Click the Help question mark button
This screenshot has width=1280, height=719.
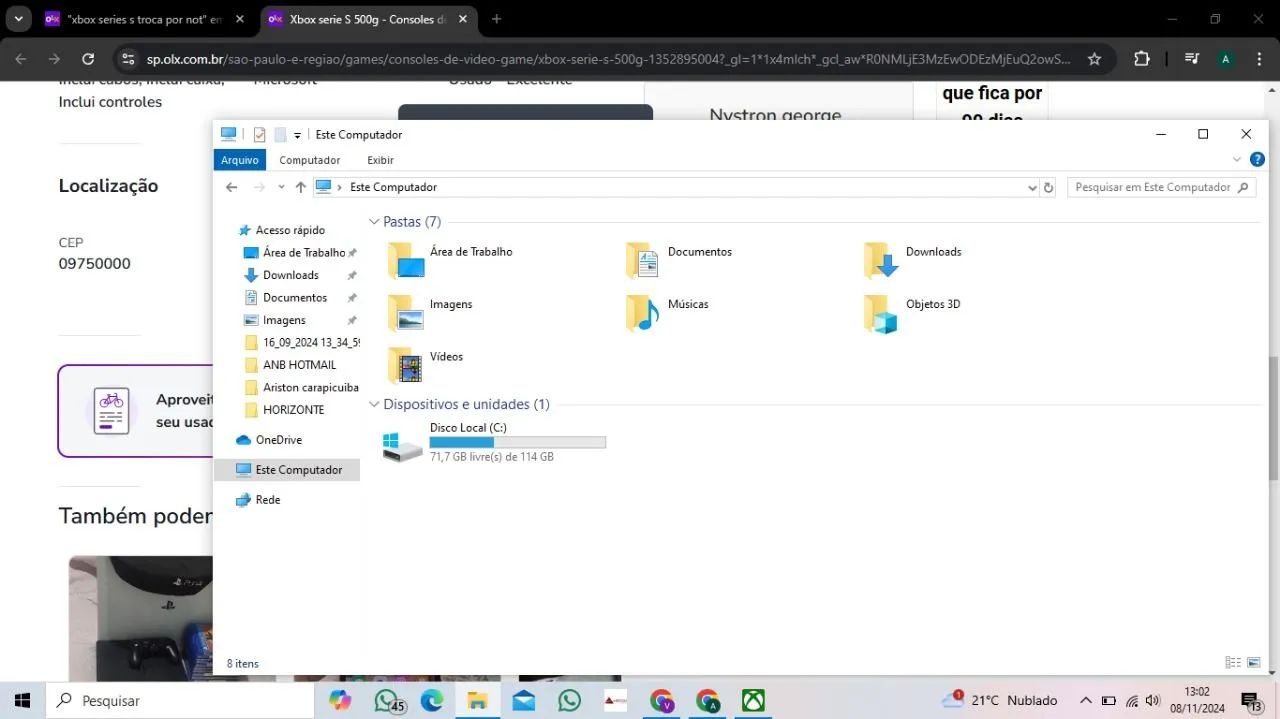click(1257, 159)
